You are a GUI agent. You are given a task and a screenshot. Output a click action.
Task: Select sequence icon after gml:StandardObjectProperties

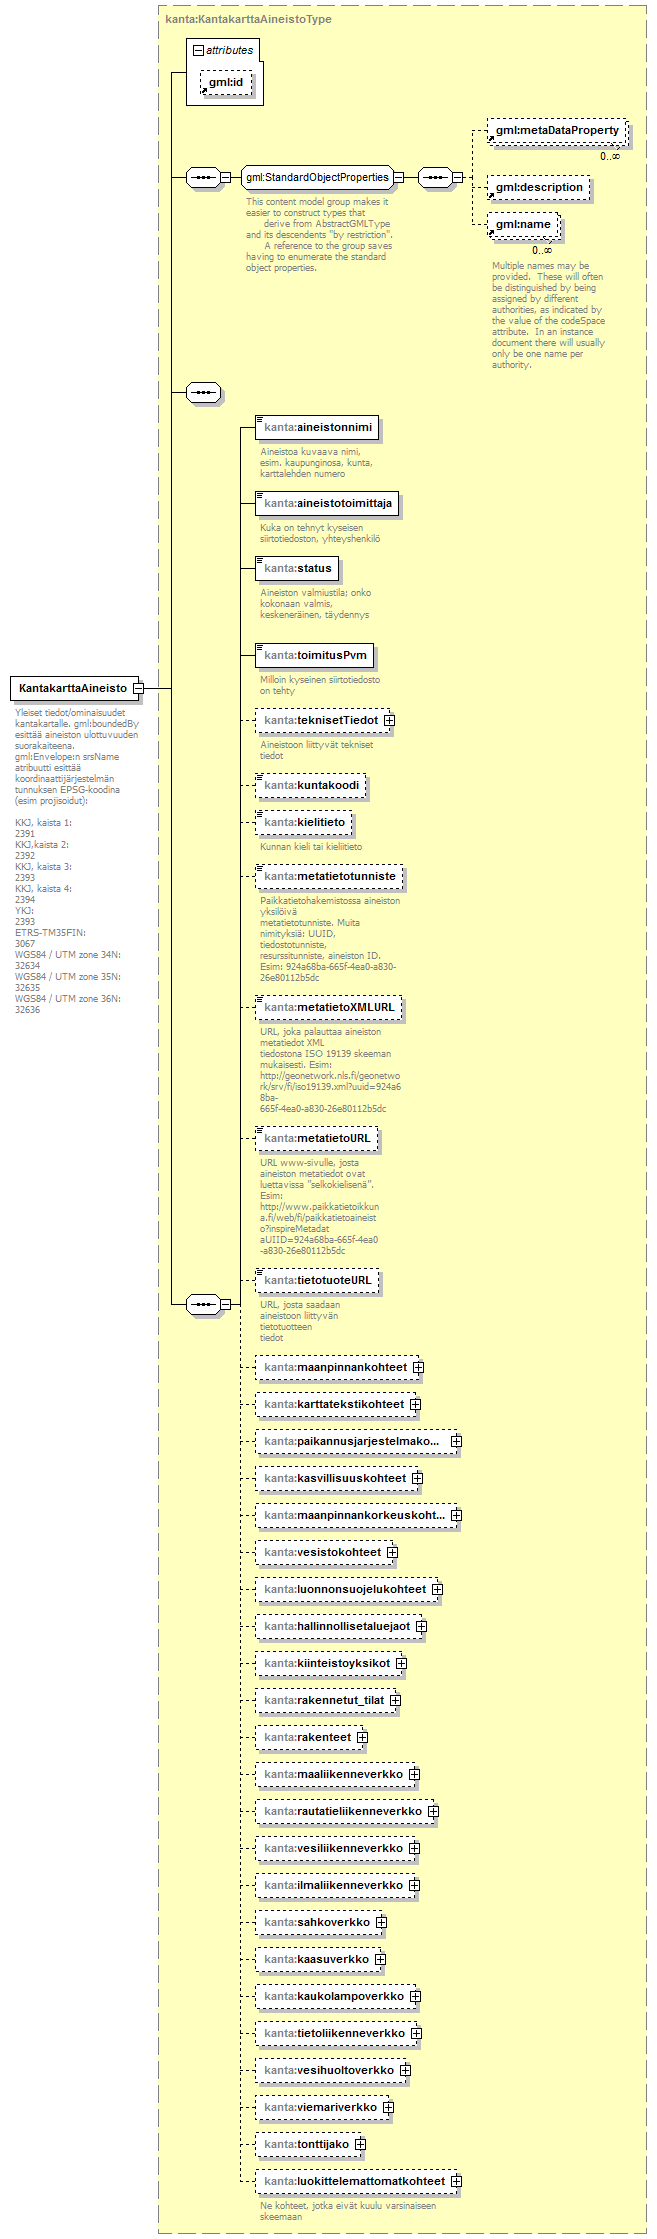[434, 177]
